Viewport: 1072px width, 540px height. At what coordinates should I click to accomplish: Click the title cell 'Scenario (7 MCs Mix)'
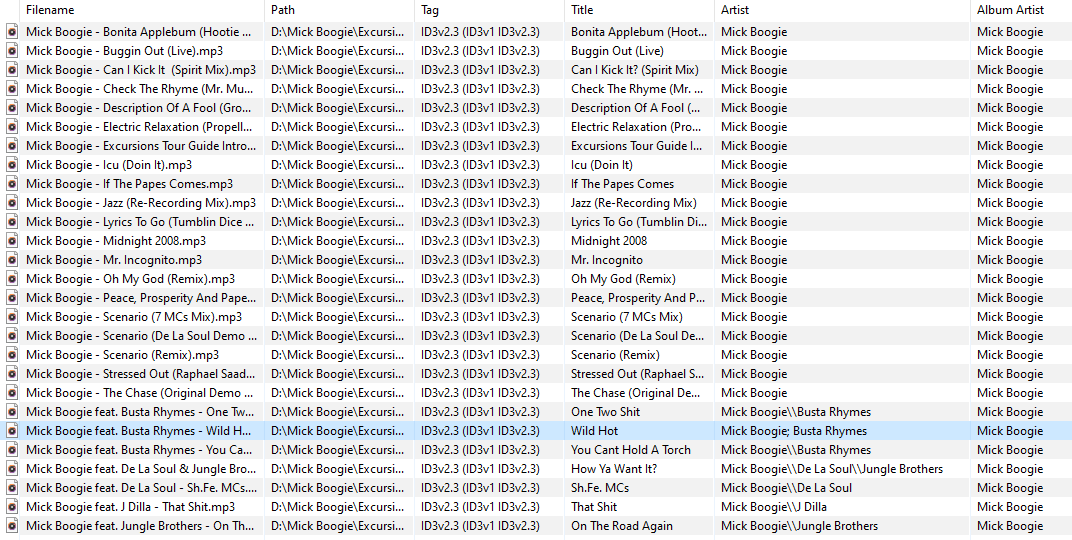click(x=626, y=316)
